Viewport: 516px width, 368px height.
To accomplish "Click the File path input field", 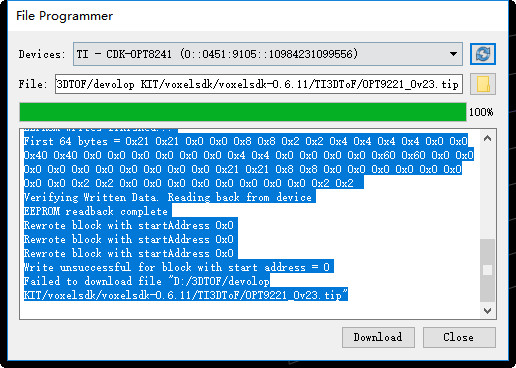I will [x=259, y=84].
